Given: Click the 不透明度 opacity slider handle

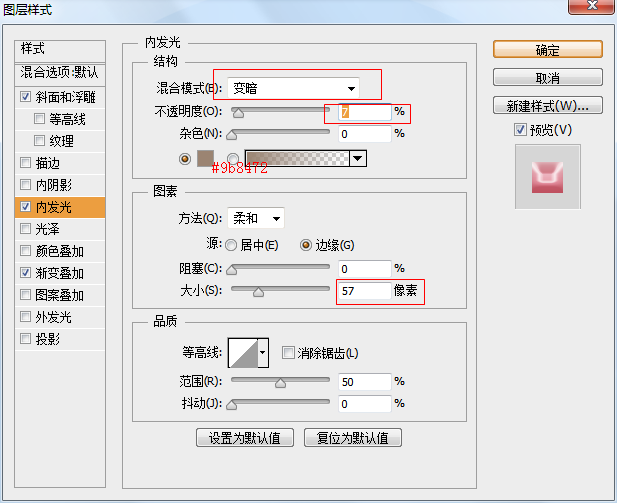Looking at the screenshot, I should [x=238, y=113].
